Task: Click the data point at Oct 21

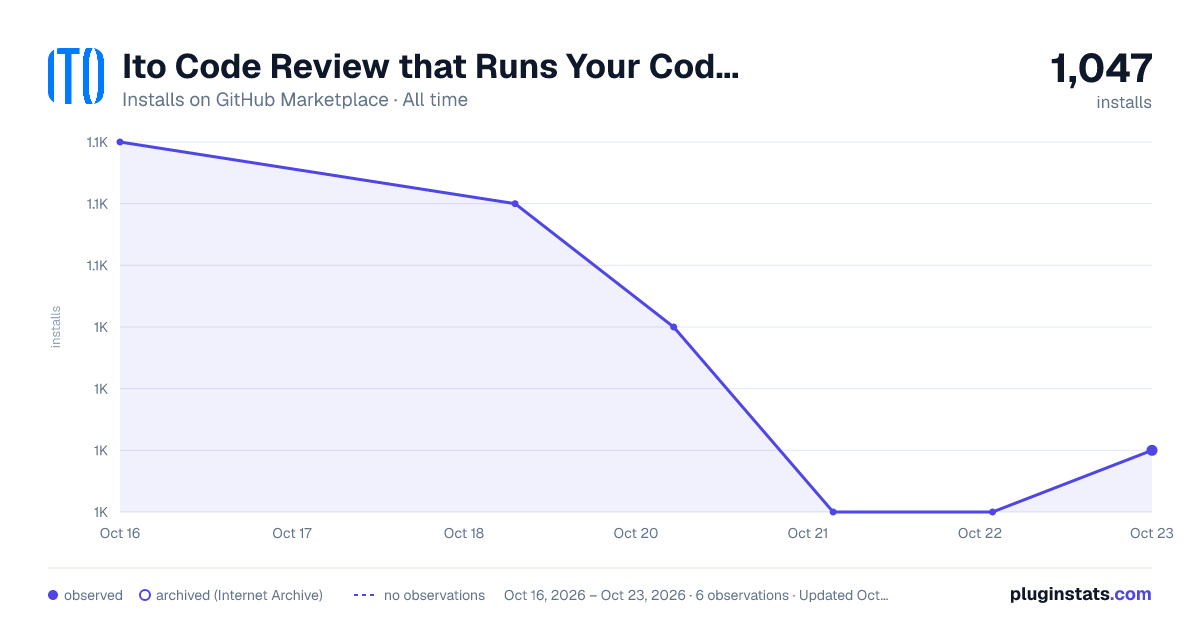Action: click(833, 512)
